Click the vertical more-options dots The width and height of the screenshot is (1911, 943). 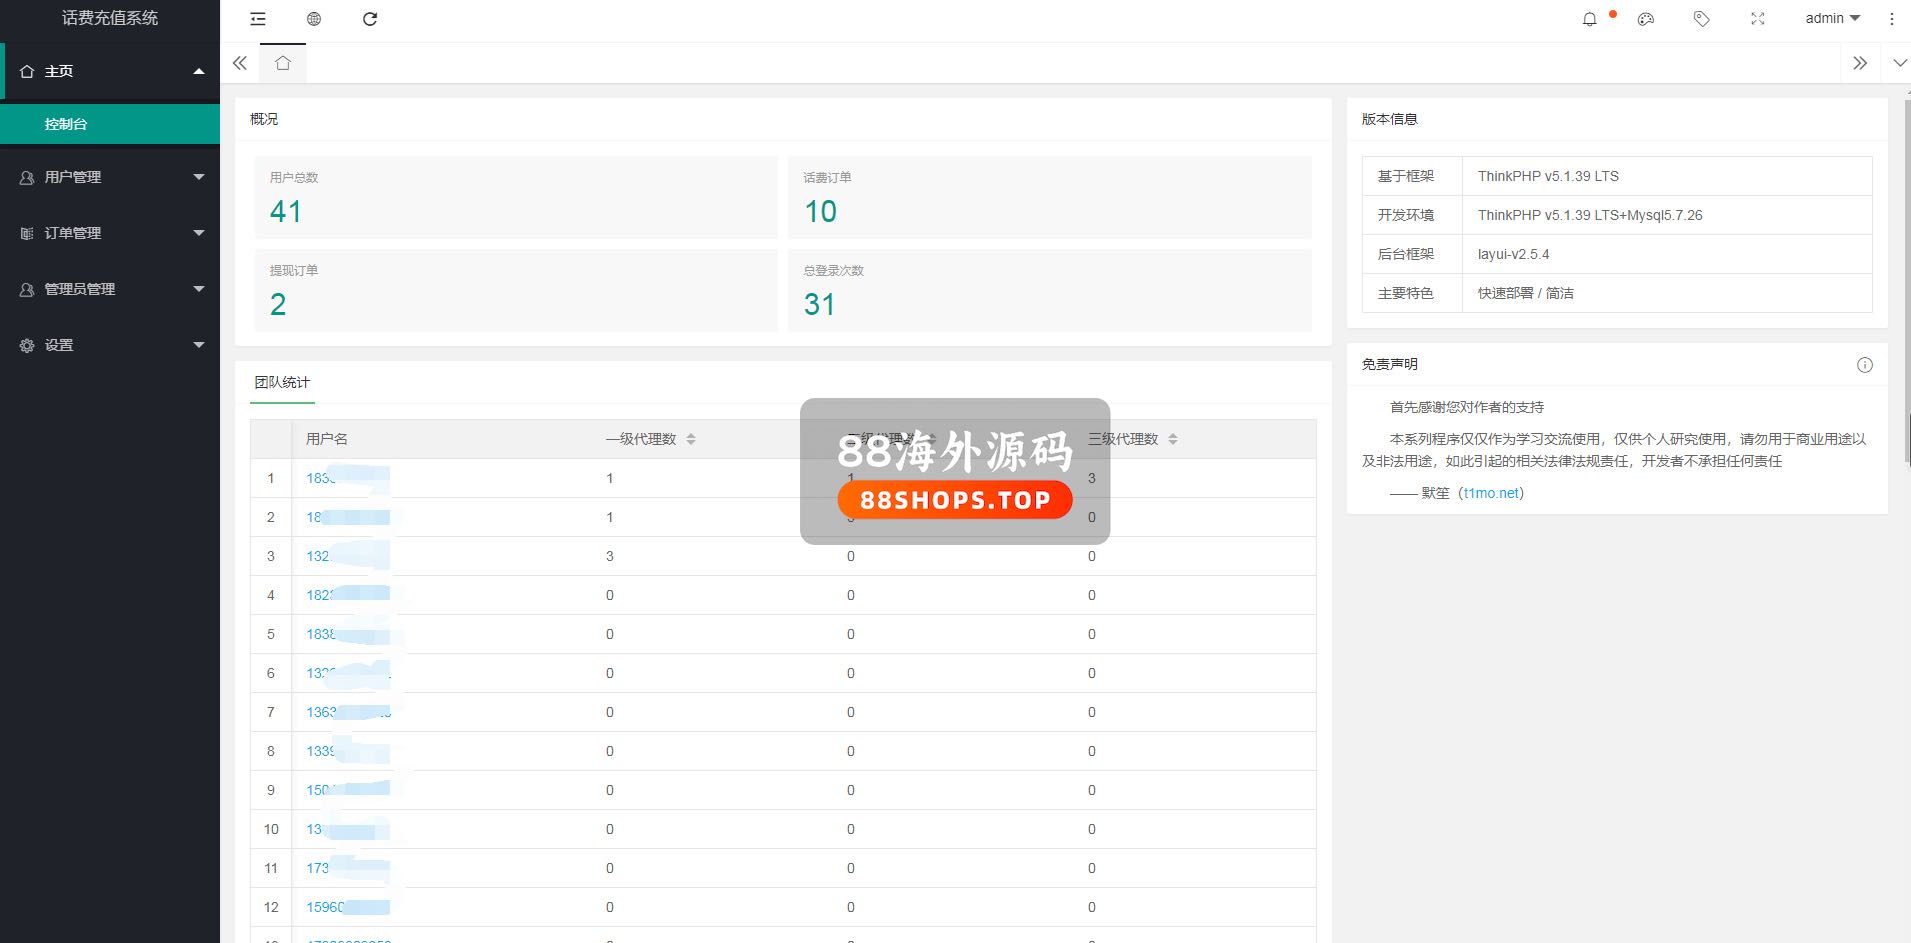1891,19
